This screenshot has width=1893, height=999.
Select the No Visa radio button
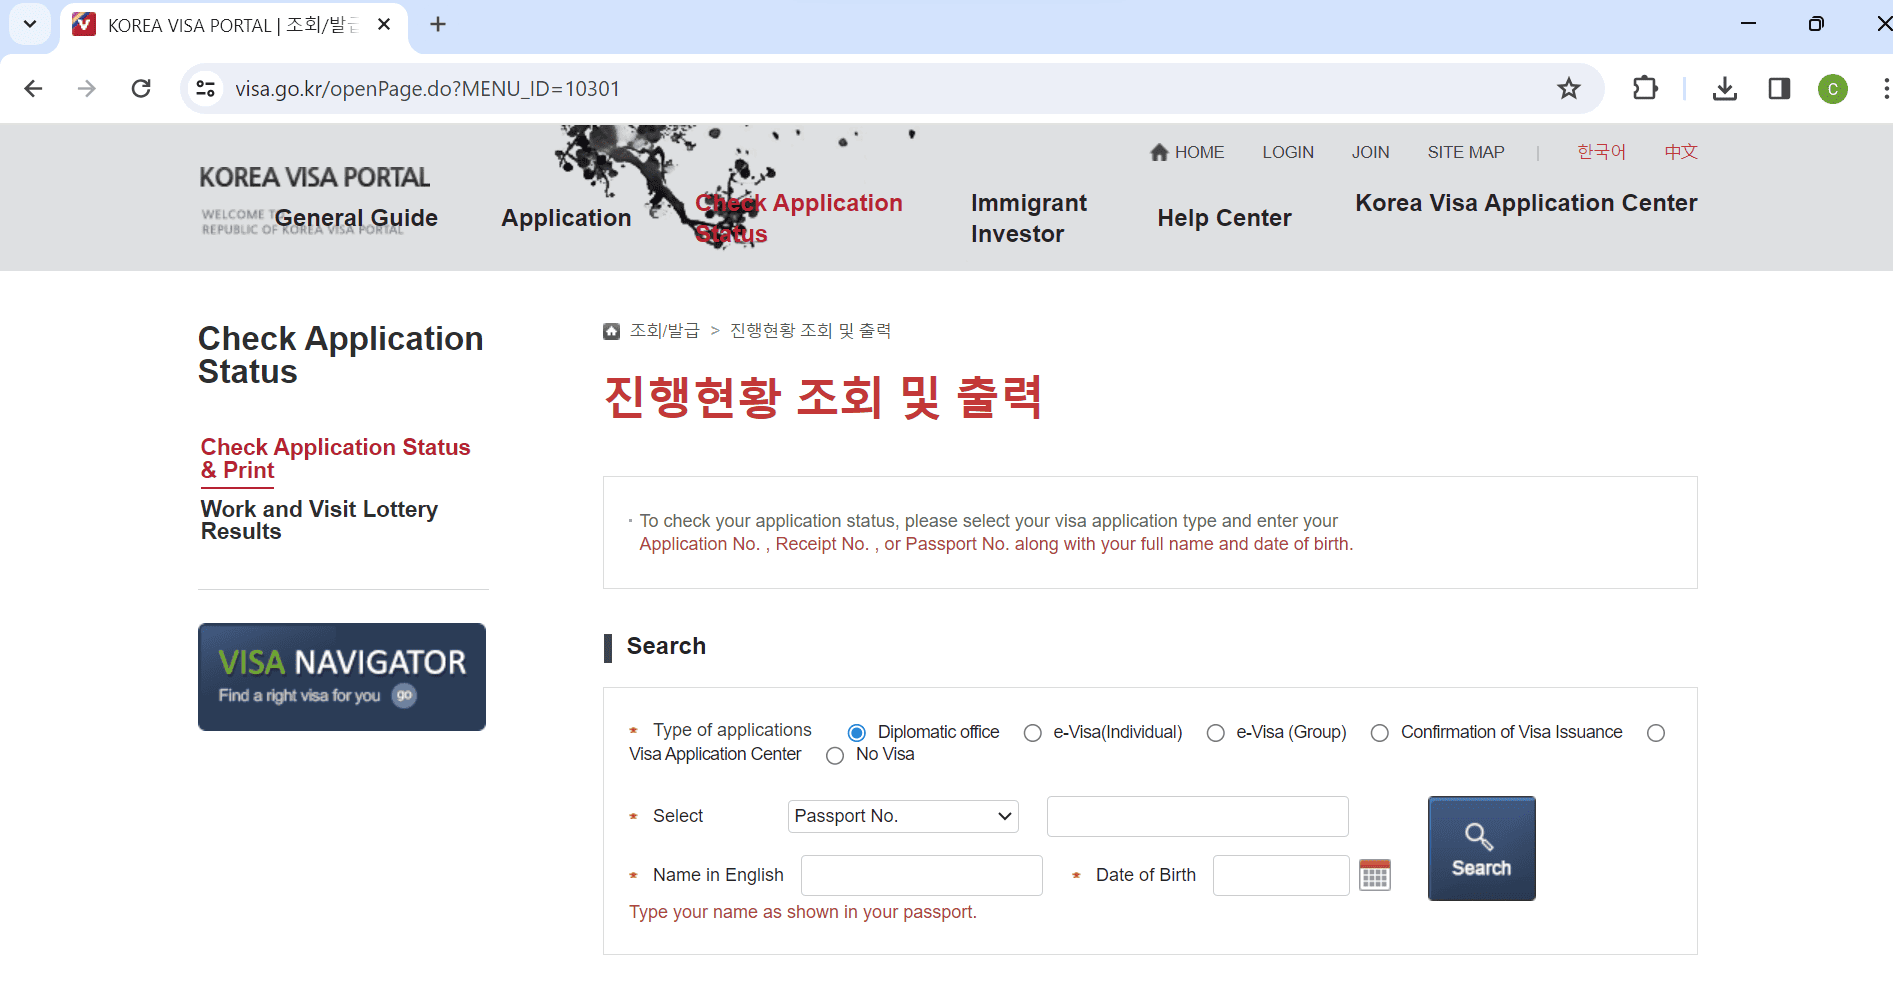(x=835, y=756)
